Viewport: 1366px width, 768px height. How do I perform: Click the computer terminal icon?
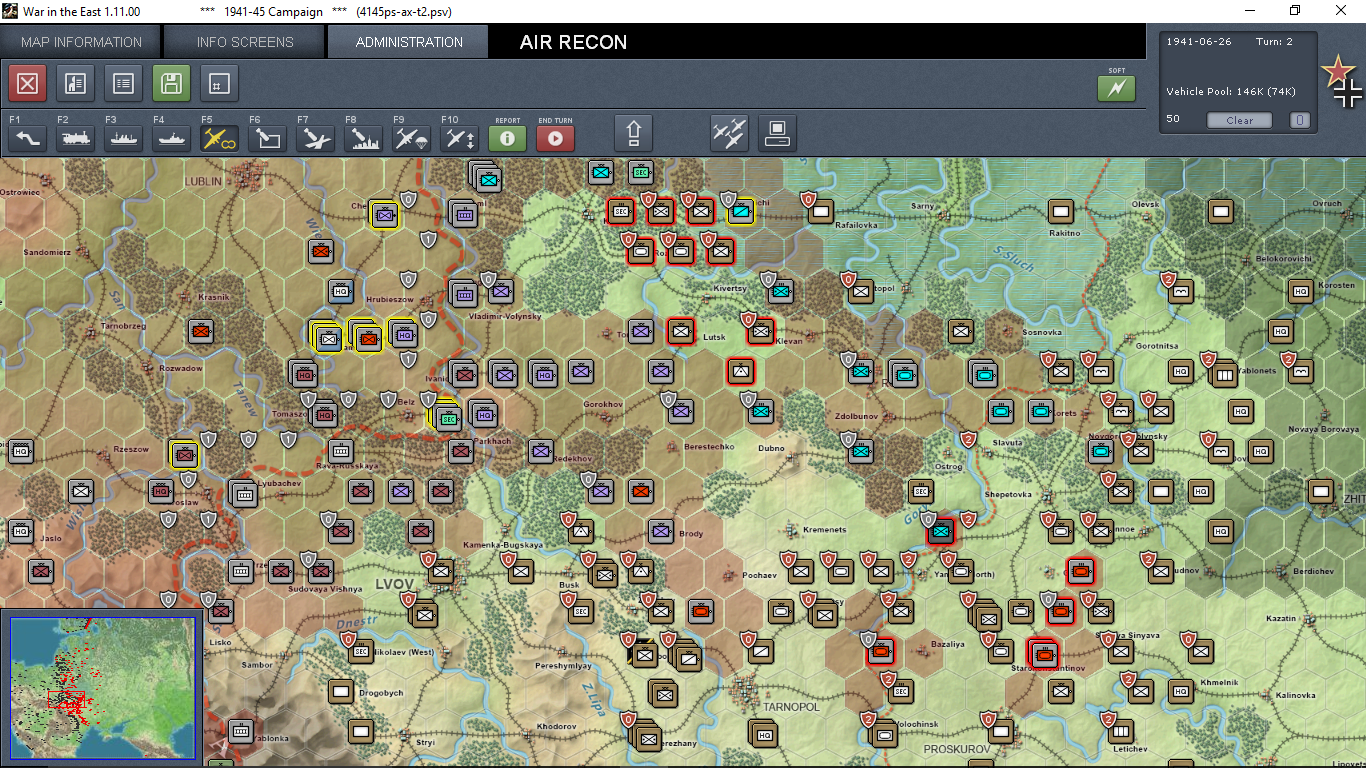click(x=777, y=133)
